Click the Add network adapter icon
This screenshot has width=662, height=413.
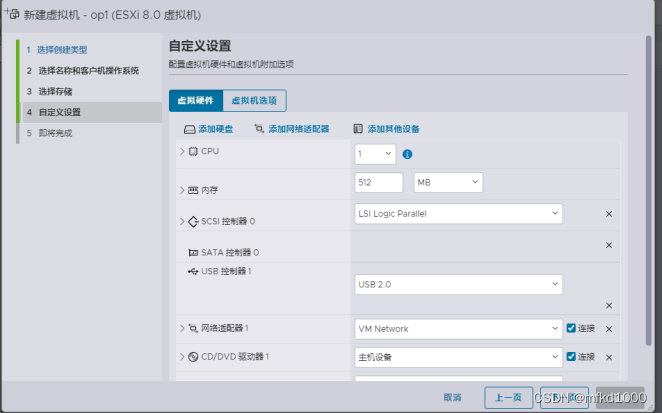(x=259, y=128)
